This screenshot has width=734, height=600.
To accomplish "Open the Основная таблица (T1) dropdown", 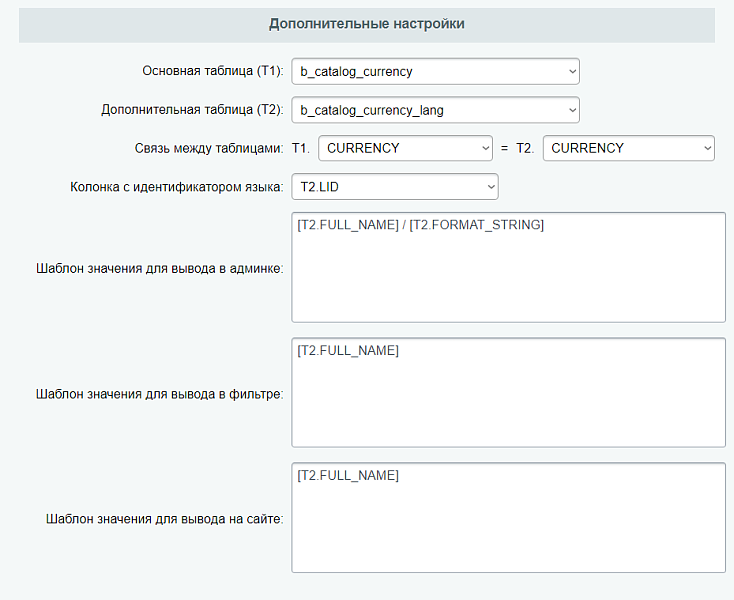I will pos(435,72).
